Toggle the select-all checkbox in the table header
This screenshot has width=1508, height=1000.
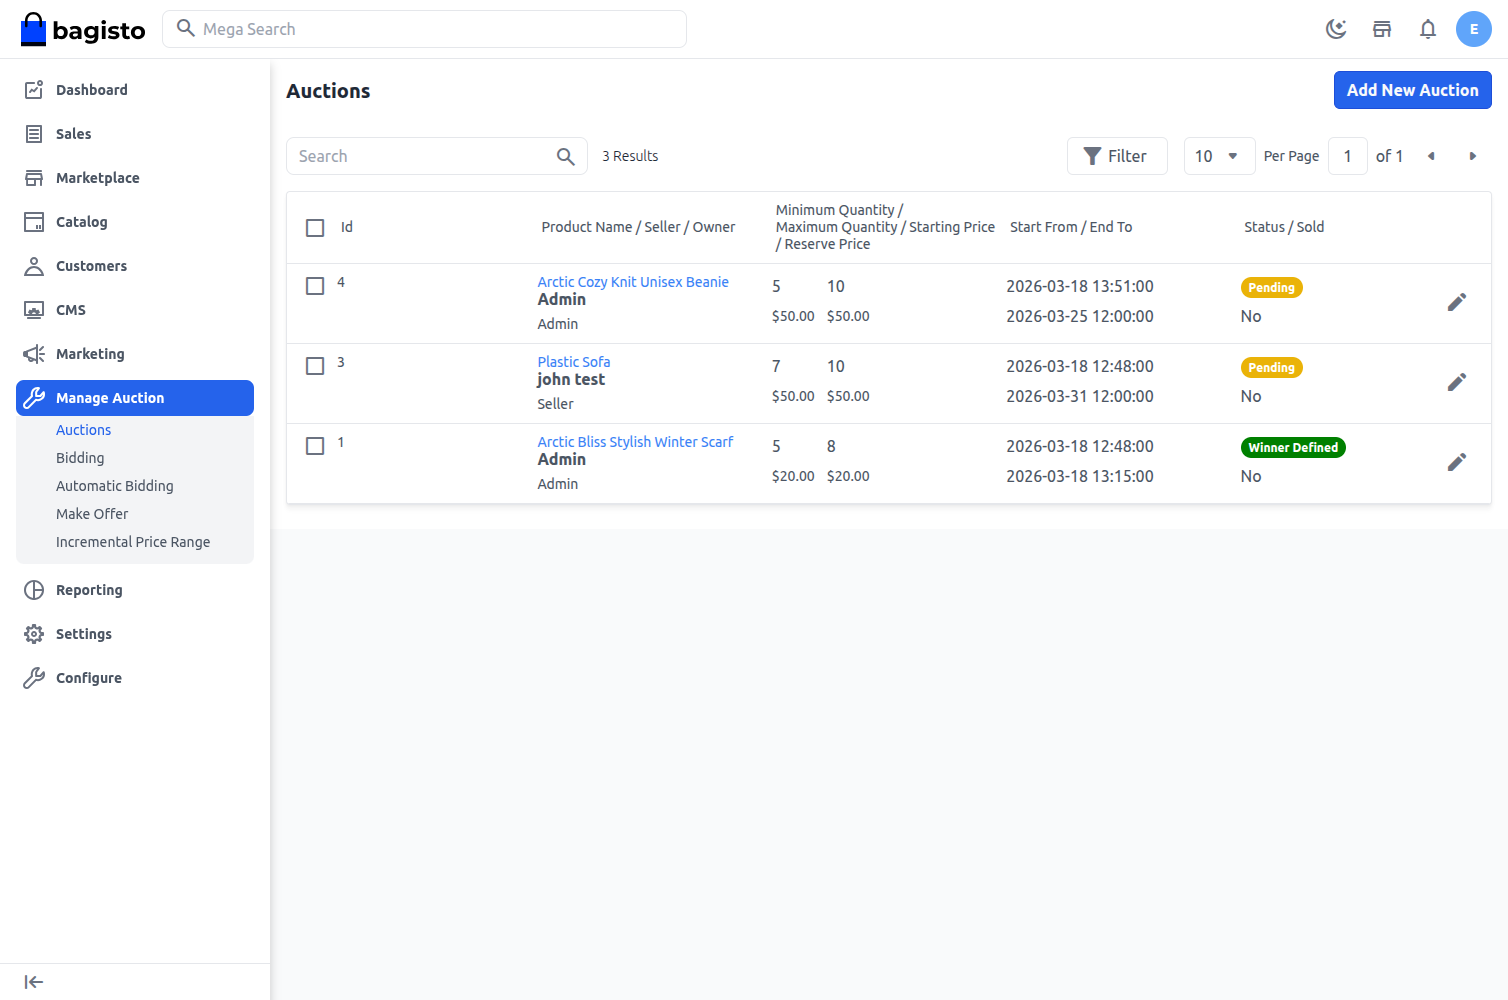[315, 228]
